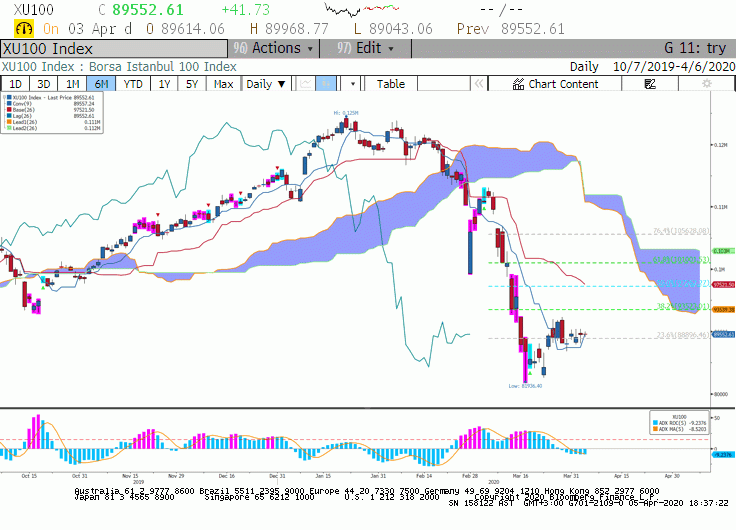Toggle the 1Y range selection

point(164,84)
